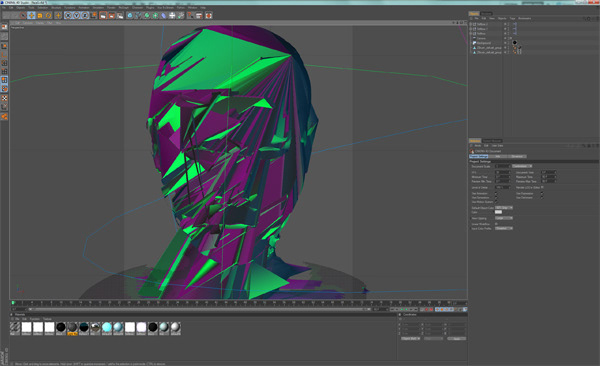
Task: Click the deformer object icon
Action: 163,15
